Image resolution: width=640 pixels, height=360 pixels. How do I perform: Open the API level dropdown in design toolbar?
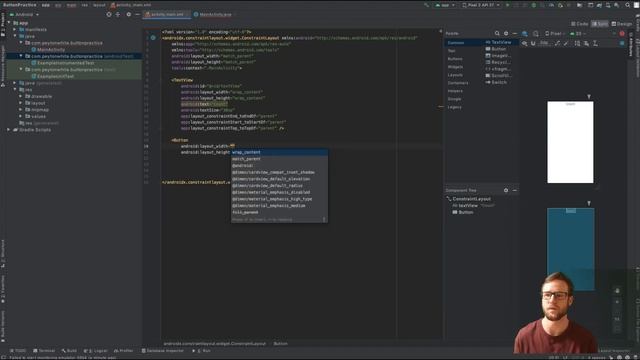(x=578, y=33)
